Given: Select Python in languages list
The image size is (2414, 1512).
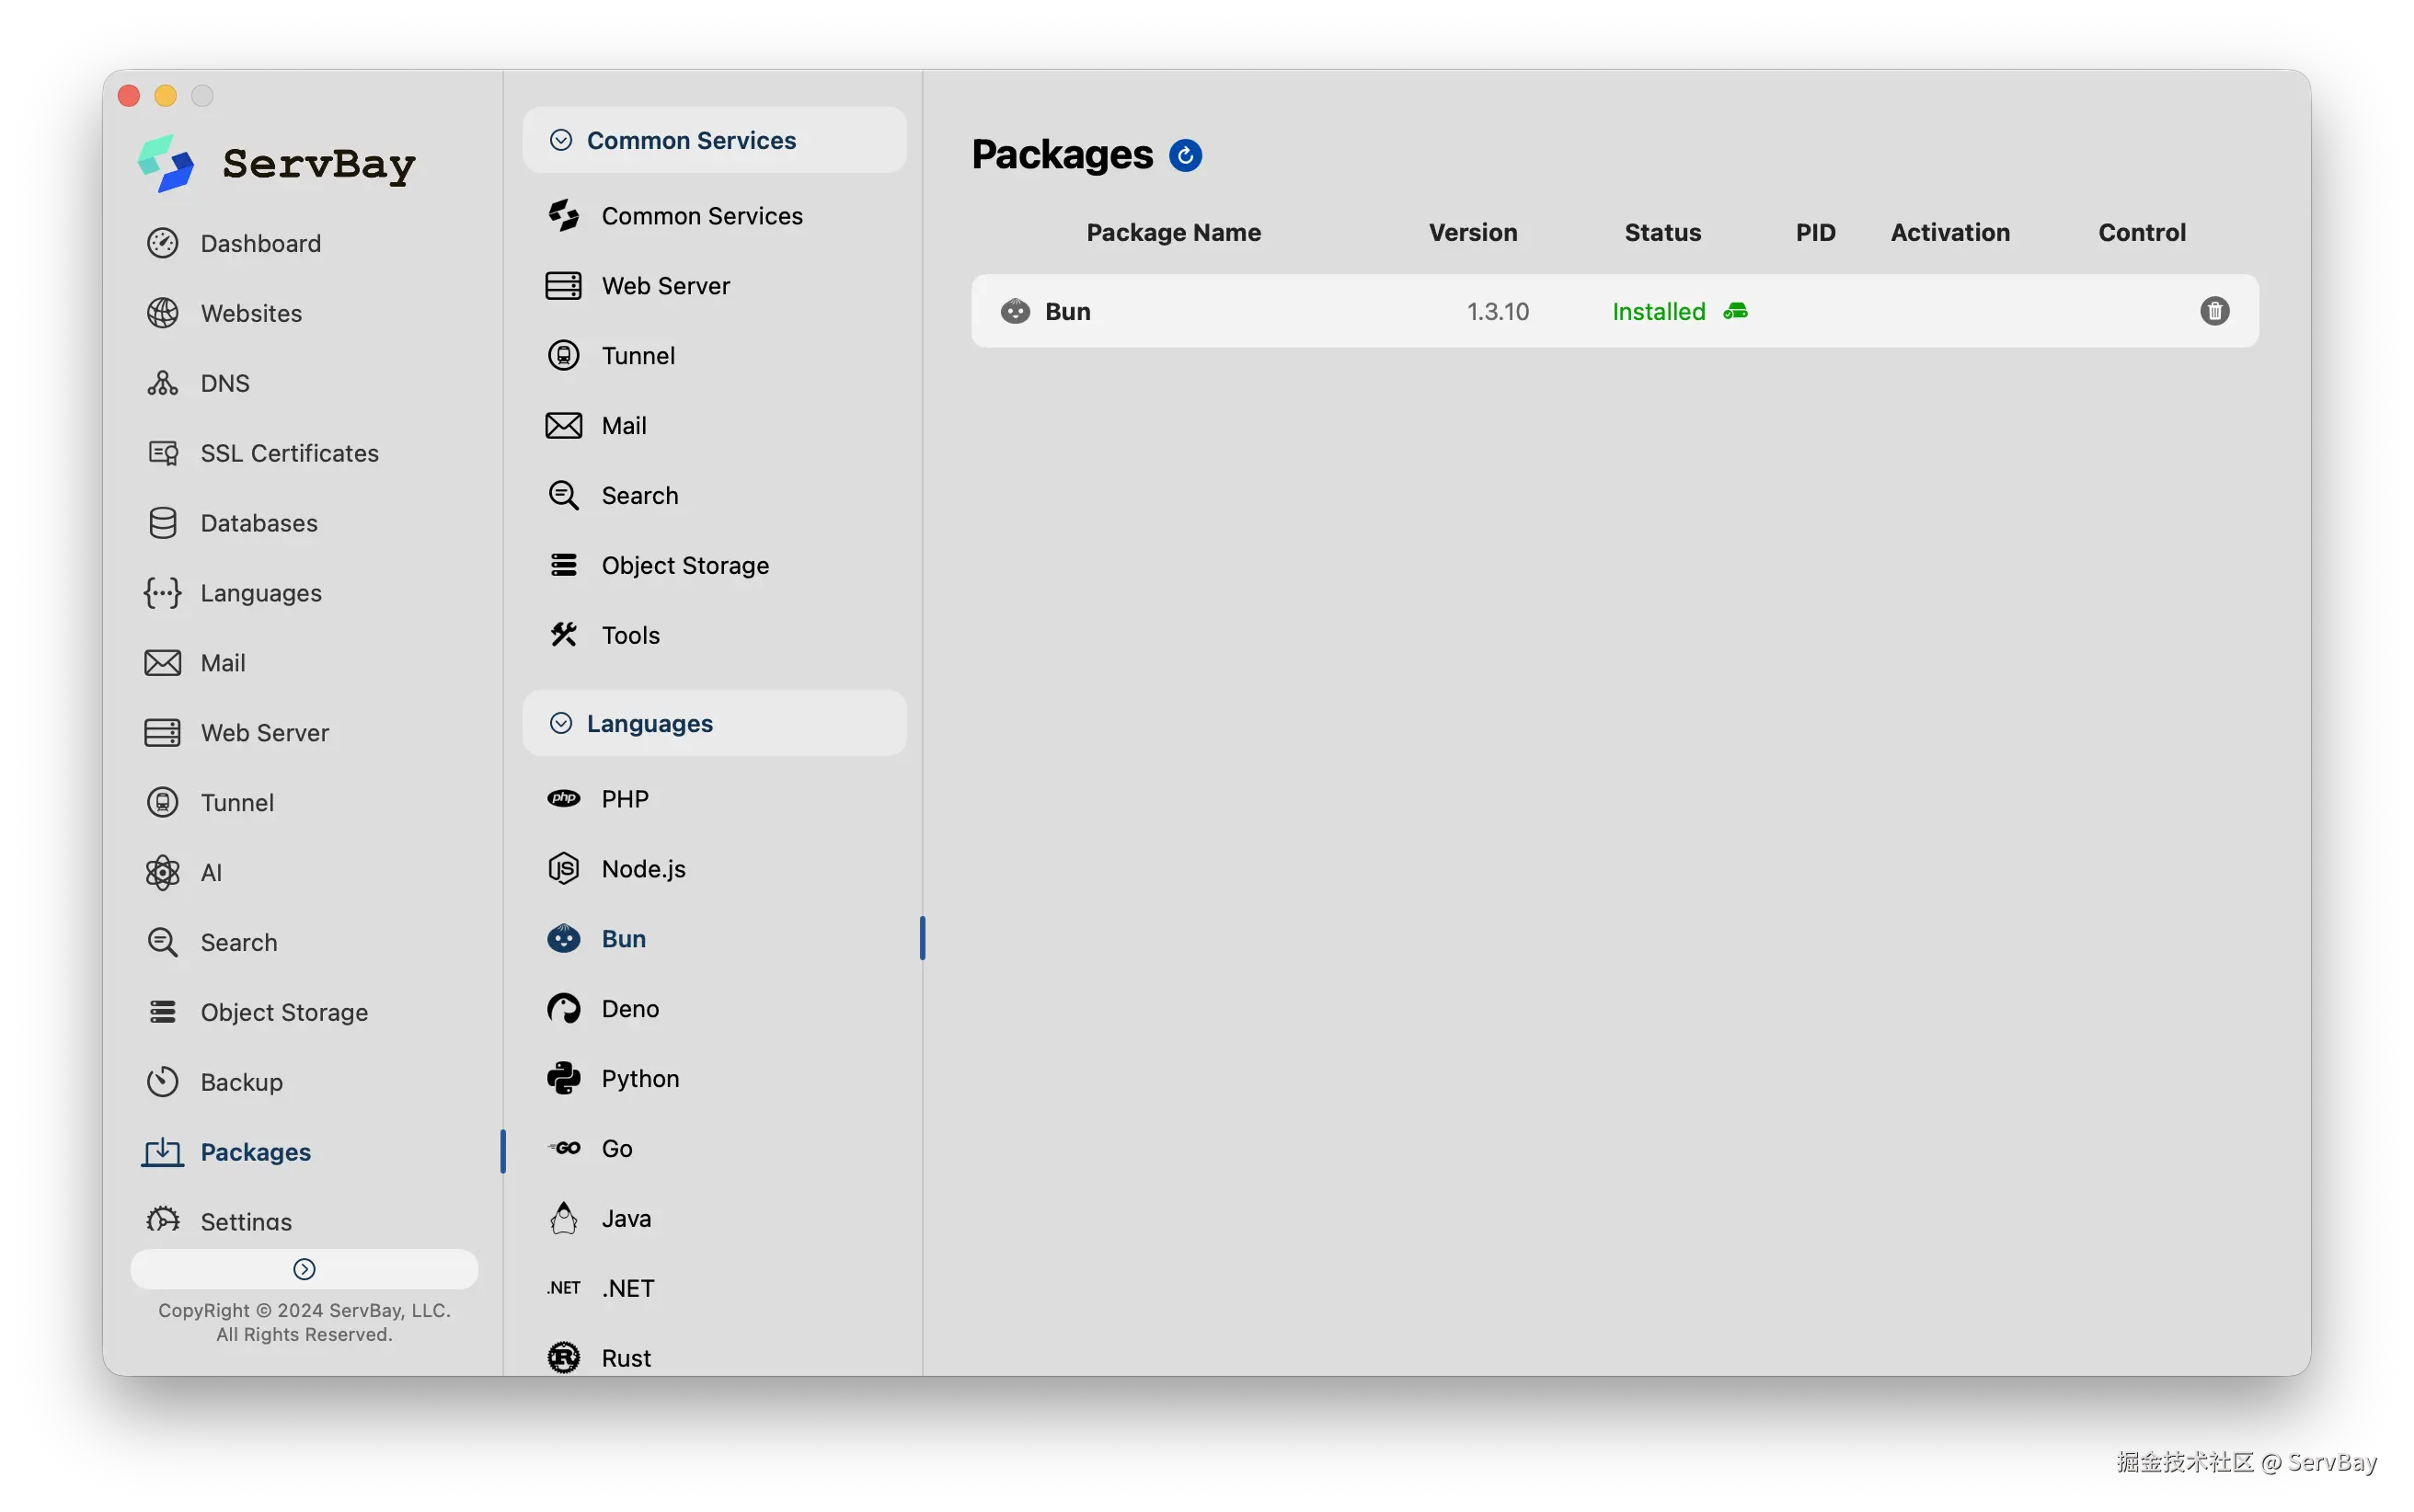Looking at the screenshot, I should (x=639, y=1078).
